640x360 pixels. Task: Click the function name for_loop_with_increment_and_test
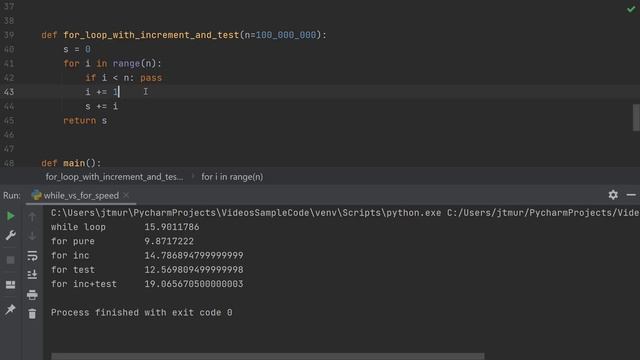151,35
